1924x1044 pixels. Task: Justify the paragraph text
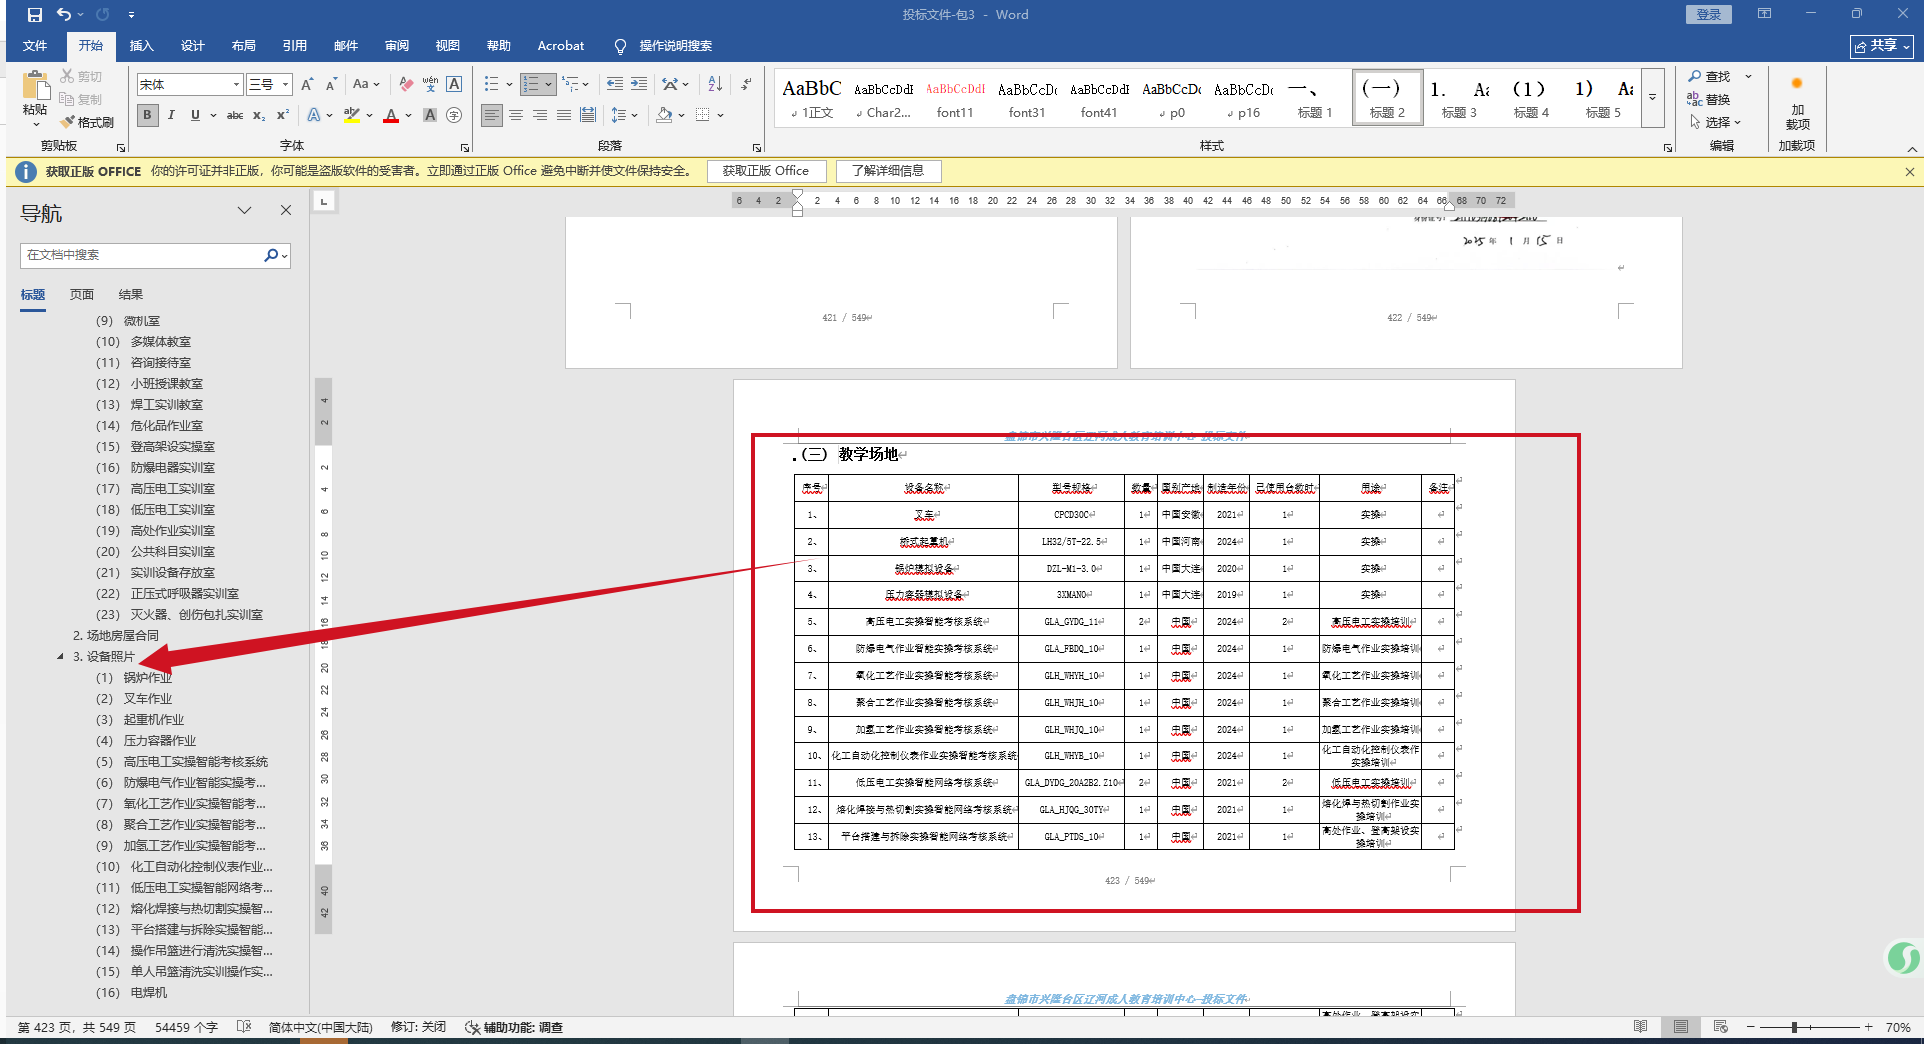pyautogui.click(x=564, y=115)
